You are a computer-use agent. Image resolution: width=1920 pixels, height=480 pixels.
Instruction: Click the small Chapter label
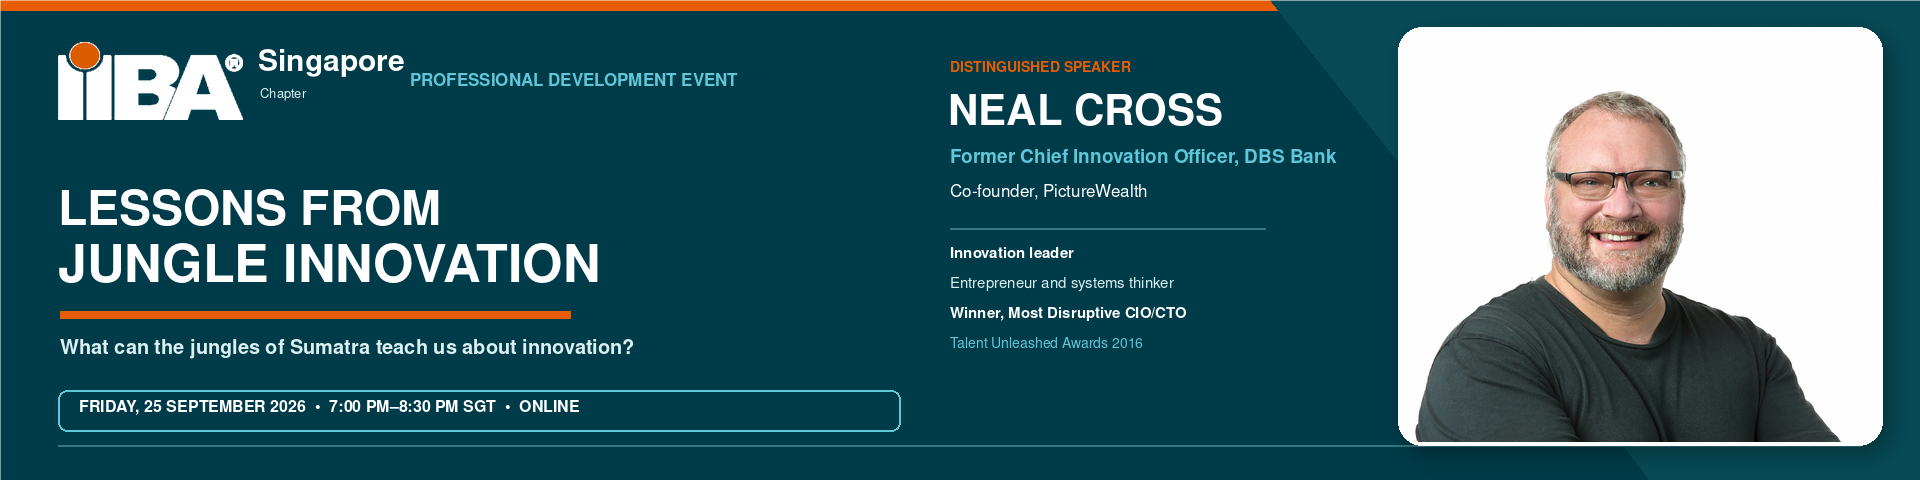(x=283, y=93)
